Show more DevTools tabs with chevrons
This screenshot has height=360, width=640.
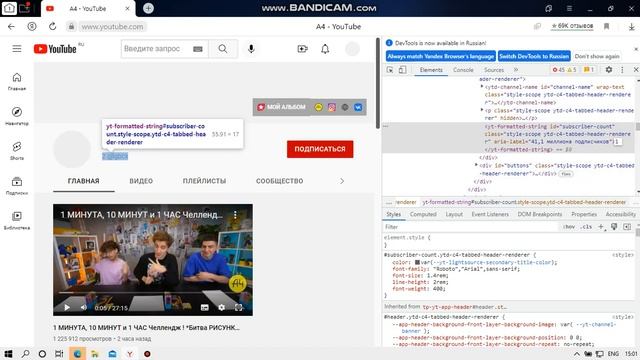pyautogui.click(x=516, y=70)
